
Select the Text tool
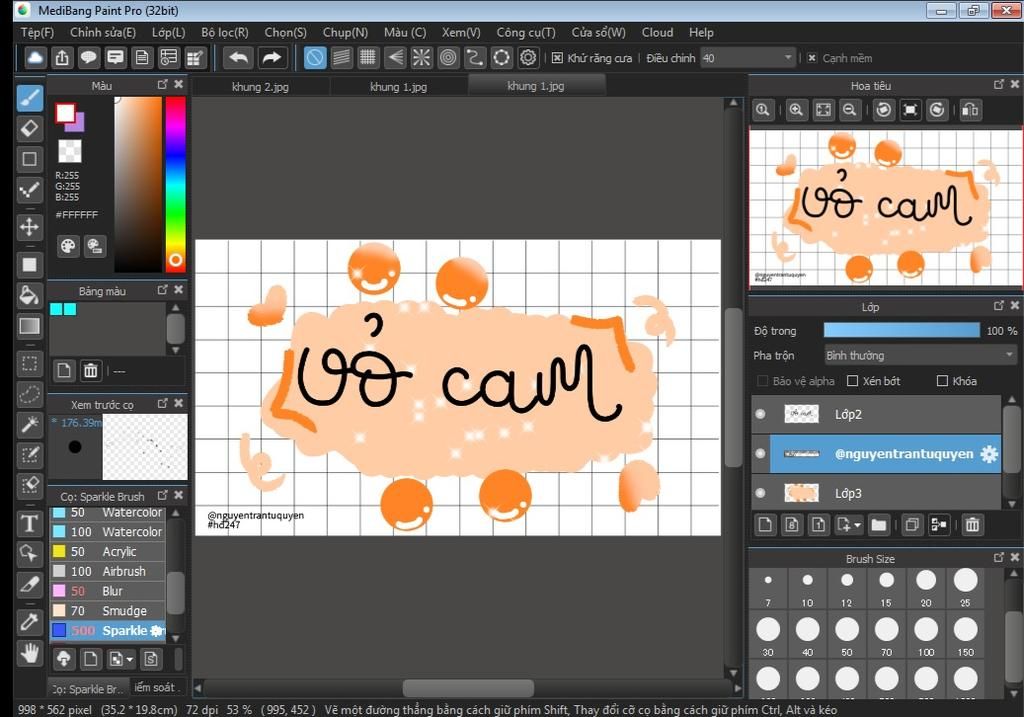(x=29, y=523)
